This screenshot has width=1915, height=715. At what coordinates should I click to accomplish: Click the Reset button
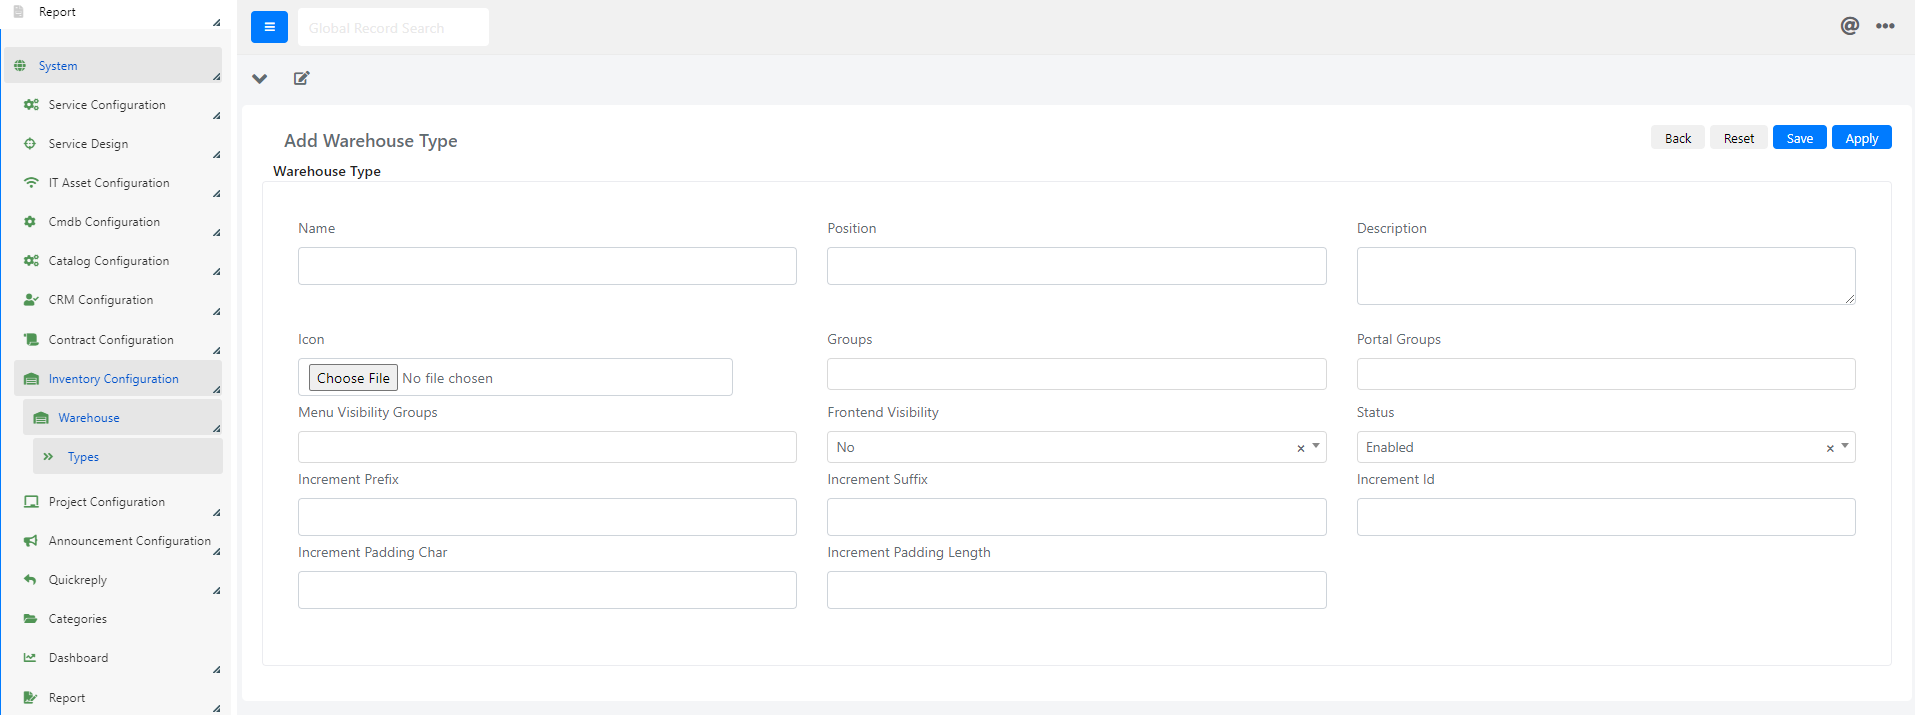pyautogui.click(x=1738, y=138)
